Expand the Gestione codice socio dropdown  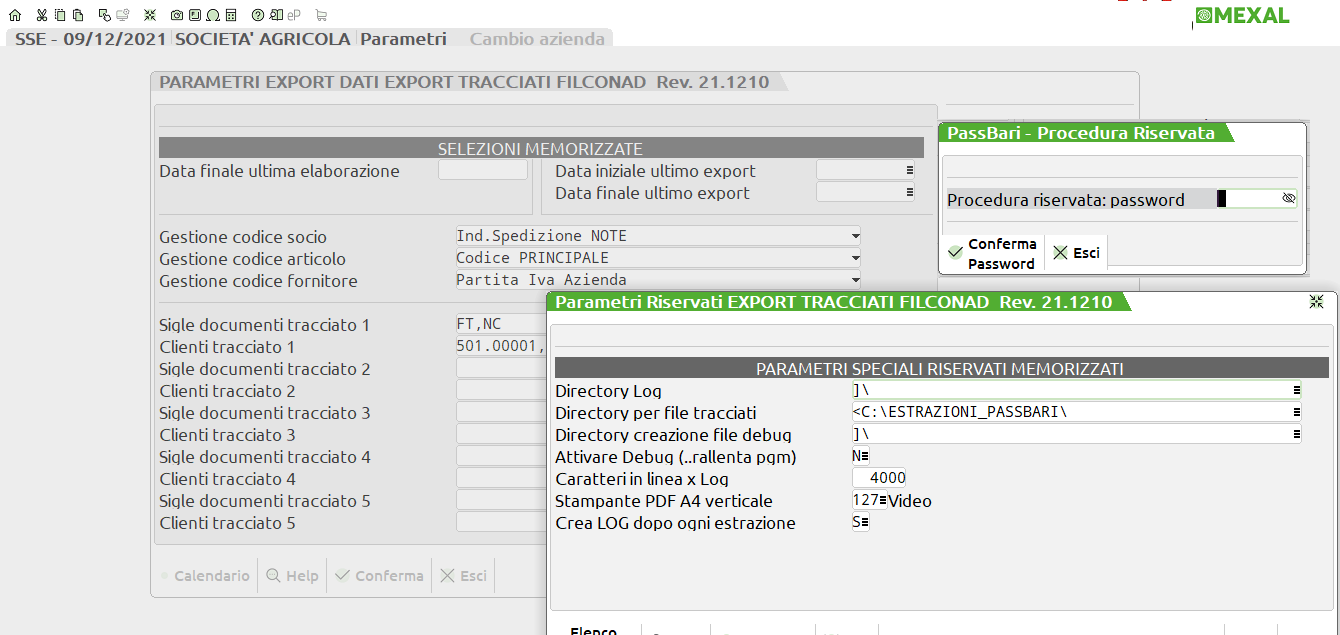pos(855,237)
